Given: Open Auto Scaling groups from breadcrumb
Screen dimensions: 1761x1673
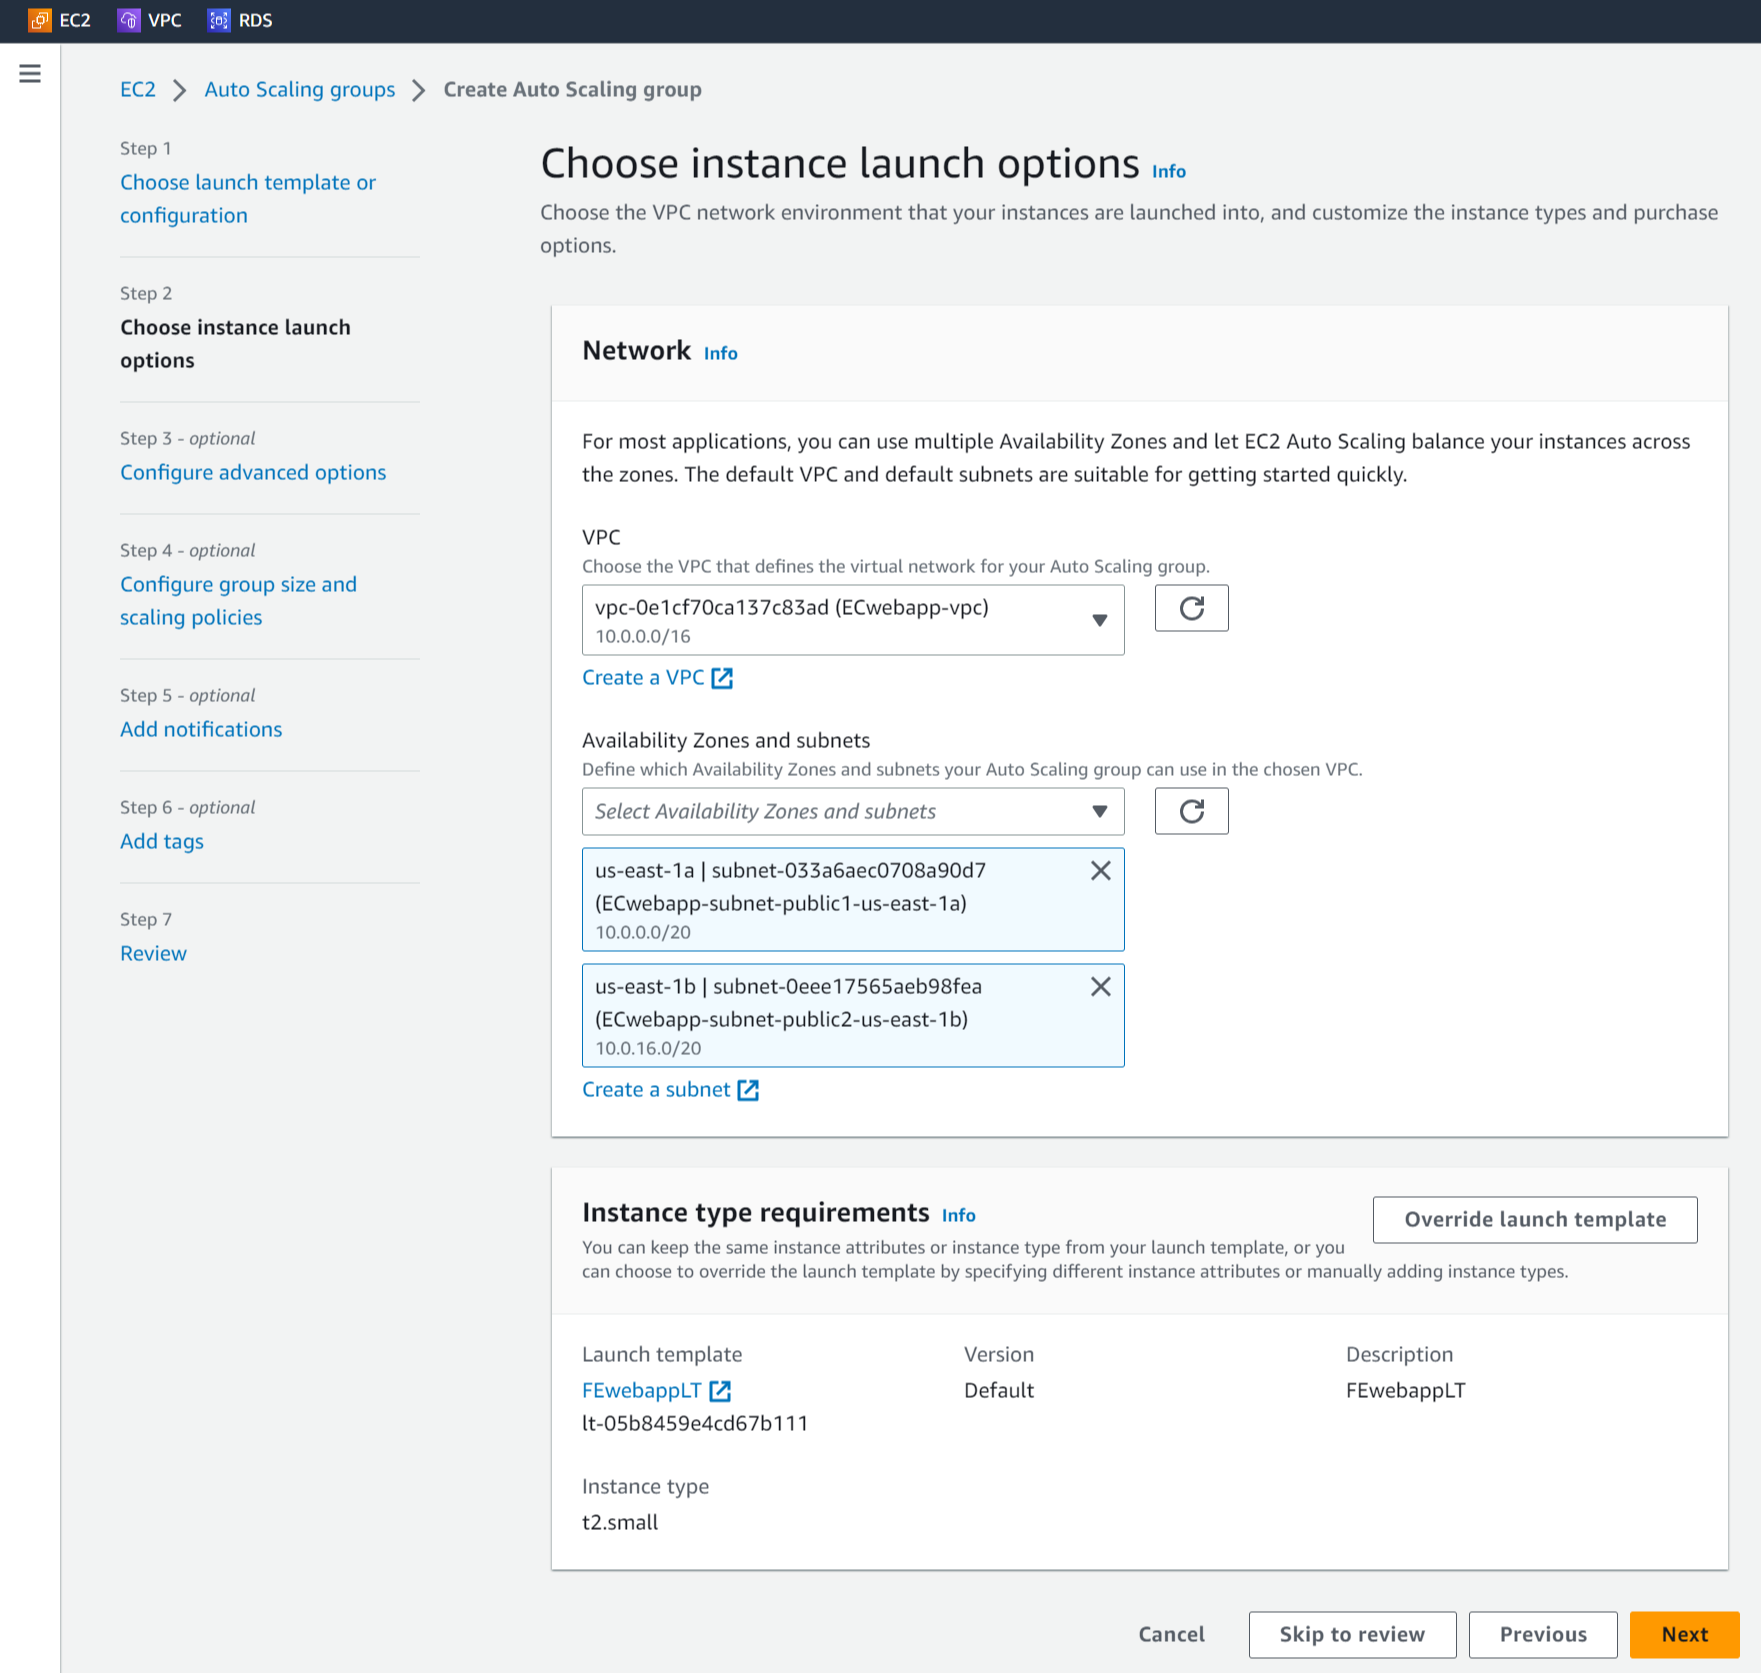Looking at the screenshot, I should click(299, 89).
